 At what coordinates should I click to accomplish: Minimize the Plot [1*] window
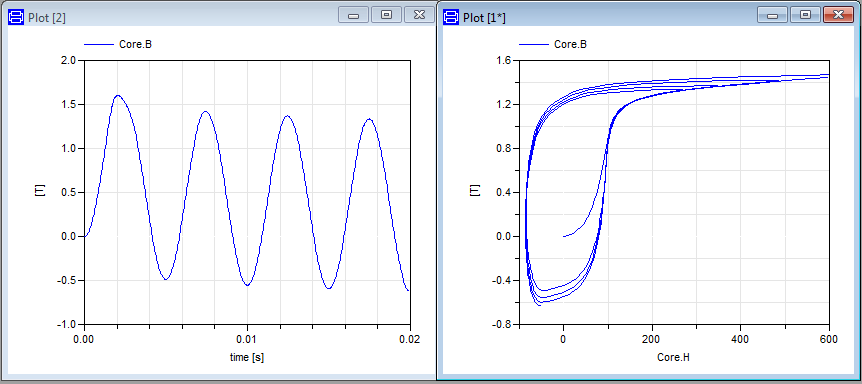point(772,15)
